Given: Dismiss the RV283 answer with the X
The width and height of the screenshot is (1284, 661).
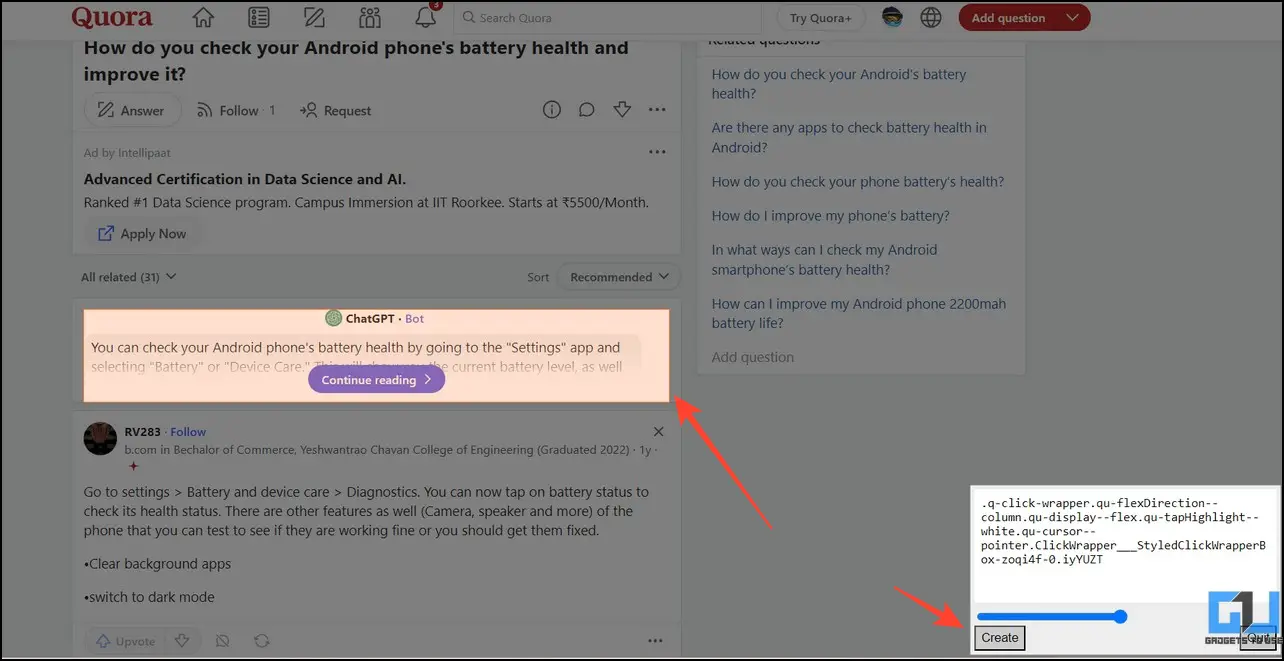Looking at the screenshot, I should click(x=658, y=432).
